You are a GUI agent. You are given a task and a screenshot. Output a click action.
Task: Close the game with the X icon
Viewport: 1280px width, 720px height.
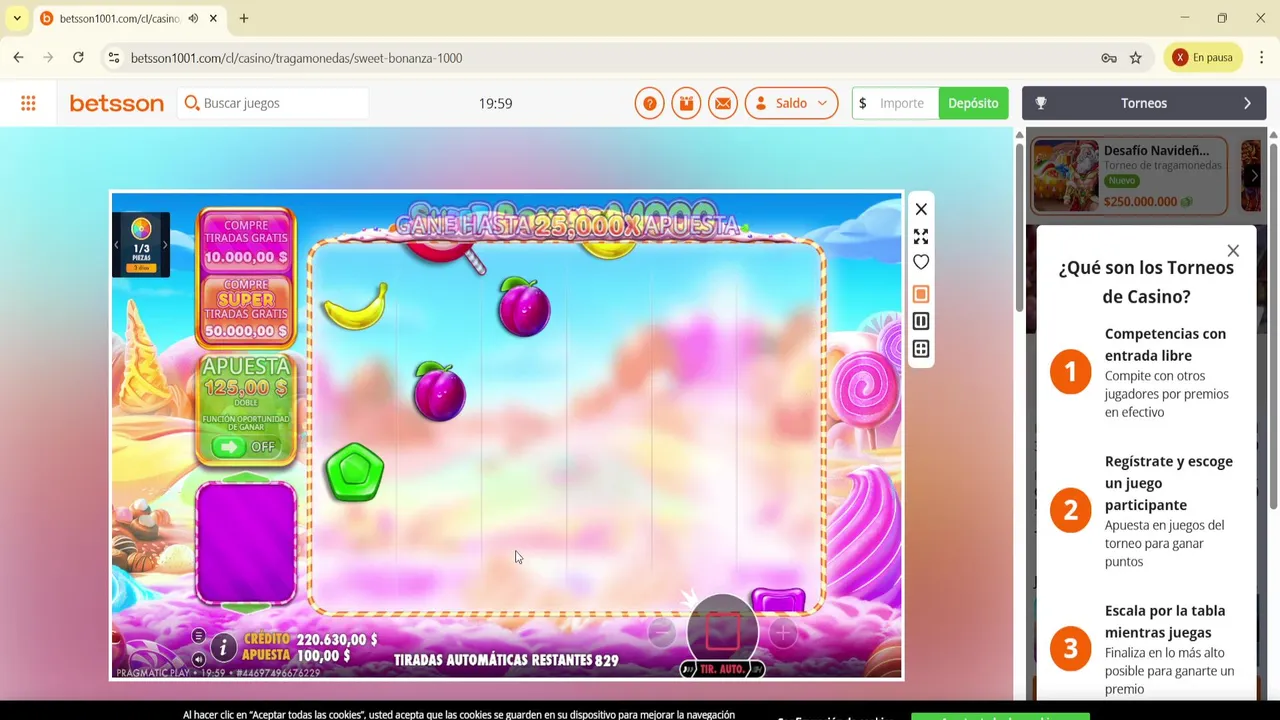[921, 209]
